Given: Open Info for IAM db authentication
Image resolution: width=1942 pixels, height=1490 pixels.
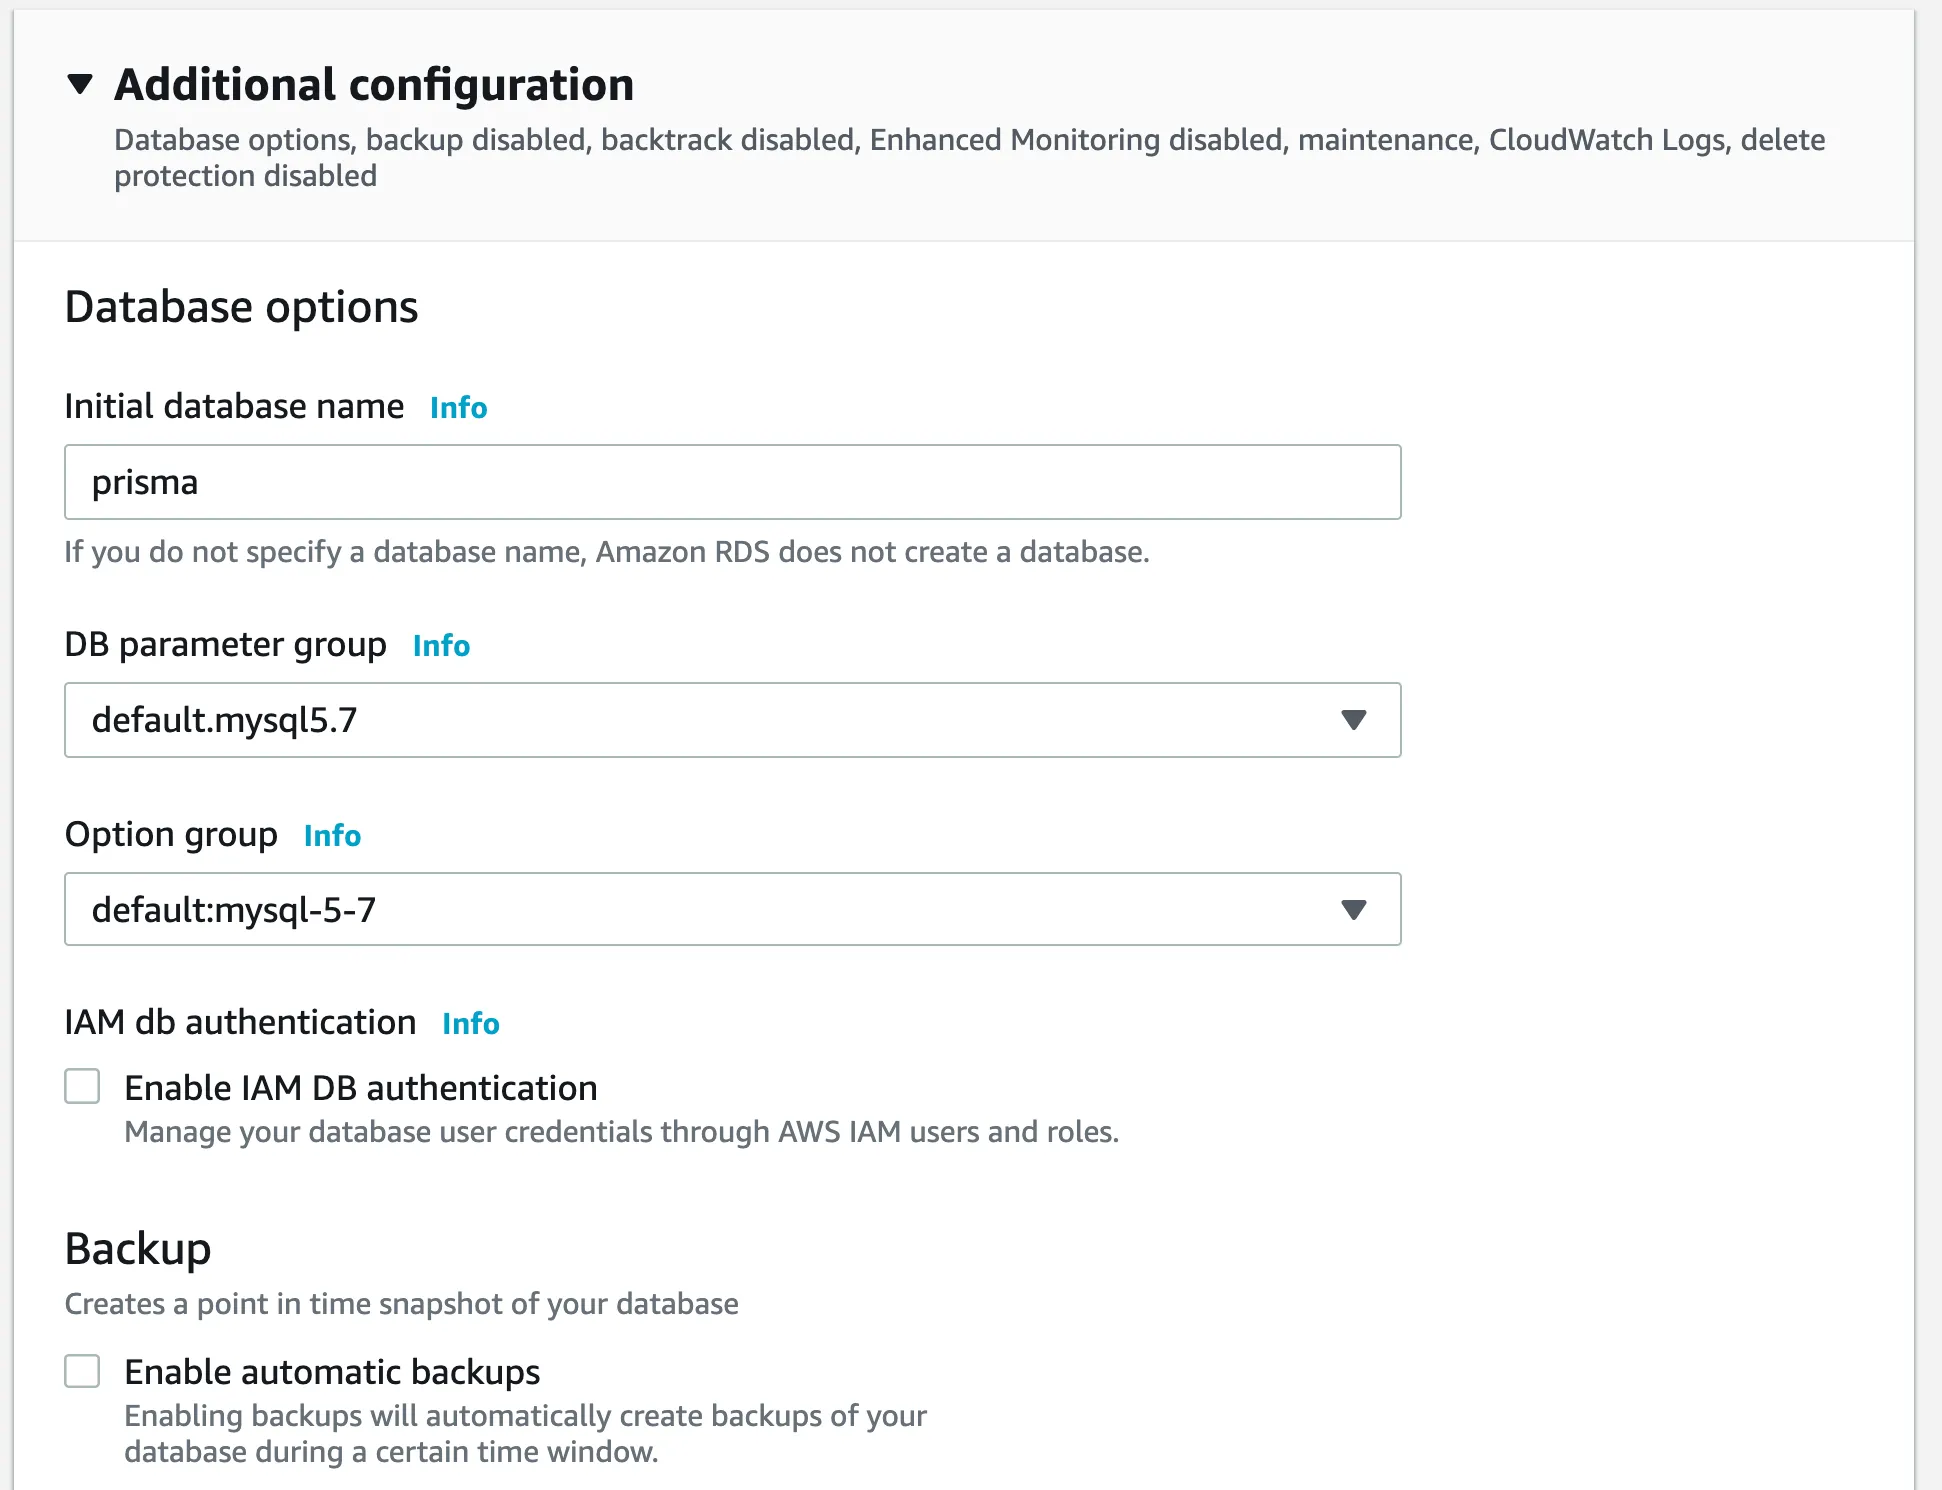Looking at the screenshot, I should pos(471,1023).
